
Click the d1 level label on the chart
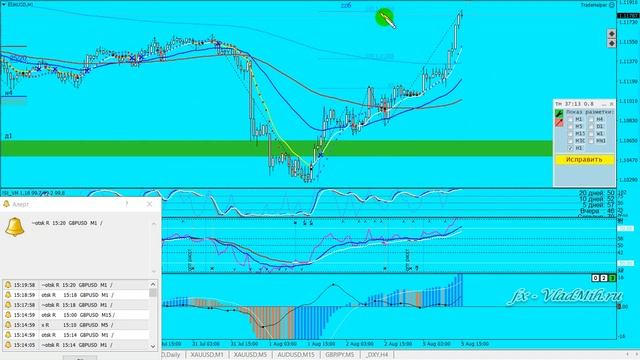tap(8, 136)
